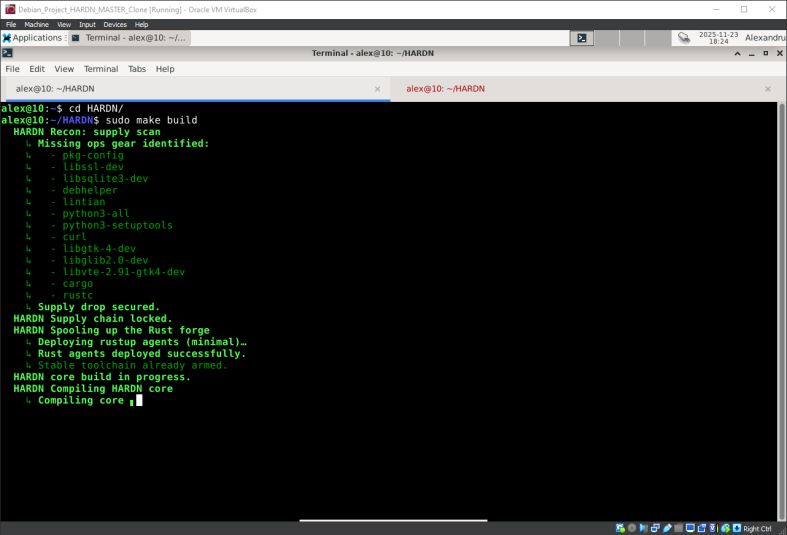This screenshot has width=787, height=535.
Task: Click the USB devices status icon
Action: [668, 528]
